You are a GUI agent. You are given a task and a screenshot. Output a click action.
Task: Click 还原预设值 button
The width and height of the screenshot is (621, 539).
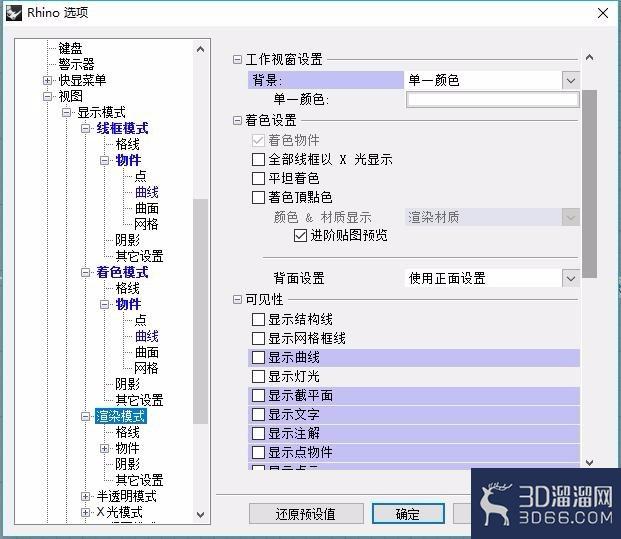coord(306,514)
